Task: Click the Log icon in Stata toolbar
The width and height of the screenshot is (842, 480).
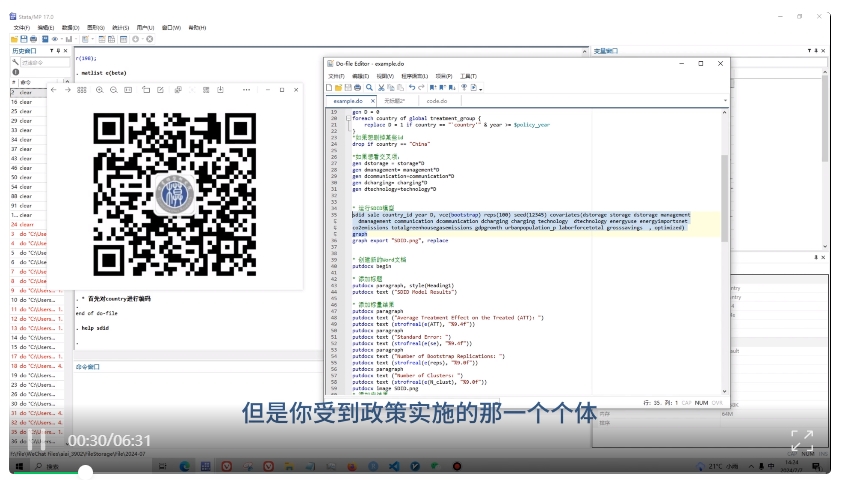Action: [x=45, y=39]
